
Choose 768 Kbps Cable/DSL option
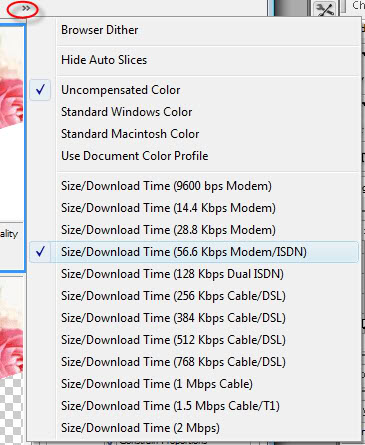coord(194,362)
